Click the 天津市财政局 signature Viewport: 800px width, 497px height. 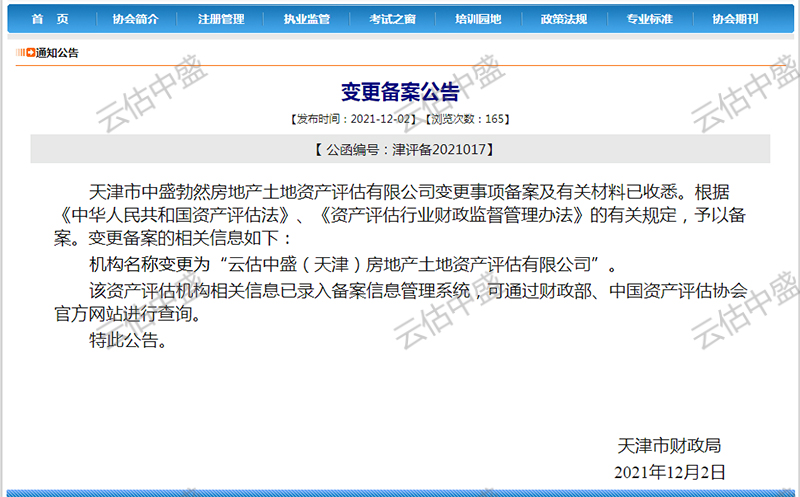[669, 446]
